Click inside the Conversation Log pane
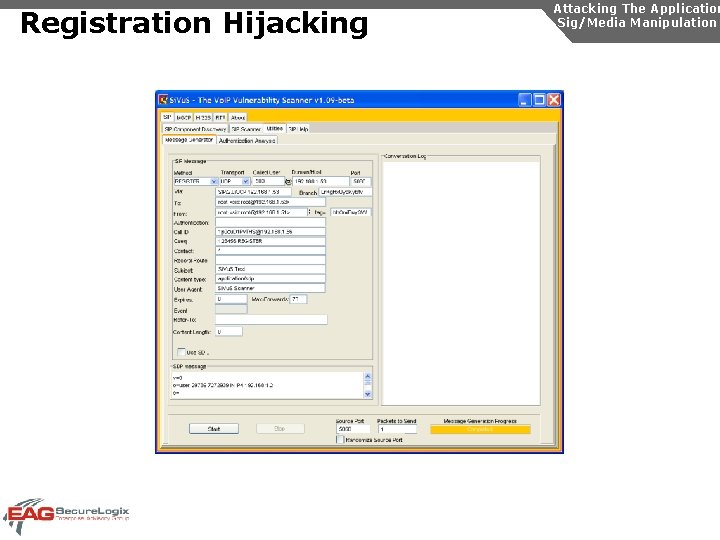 461,283
